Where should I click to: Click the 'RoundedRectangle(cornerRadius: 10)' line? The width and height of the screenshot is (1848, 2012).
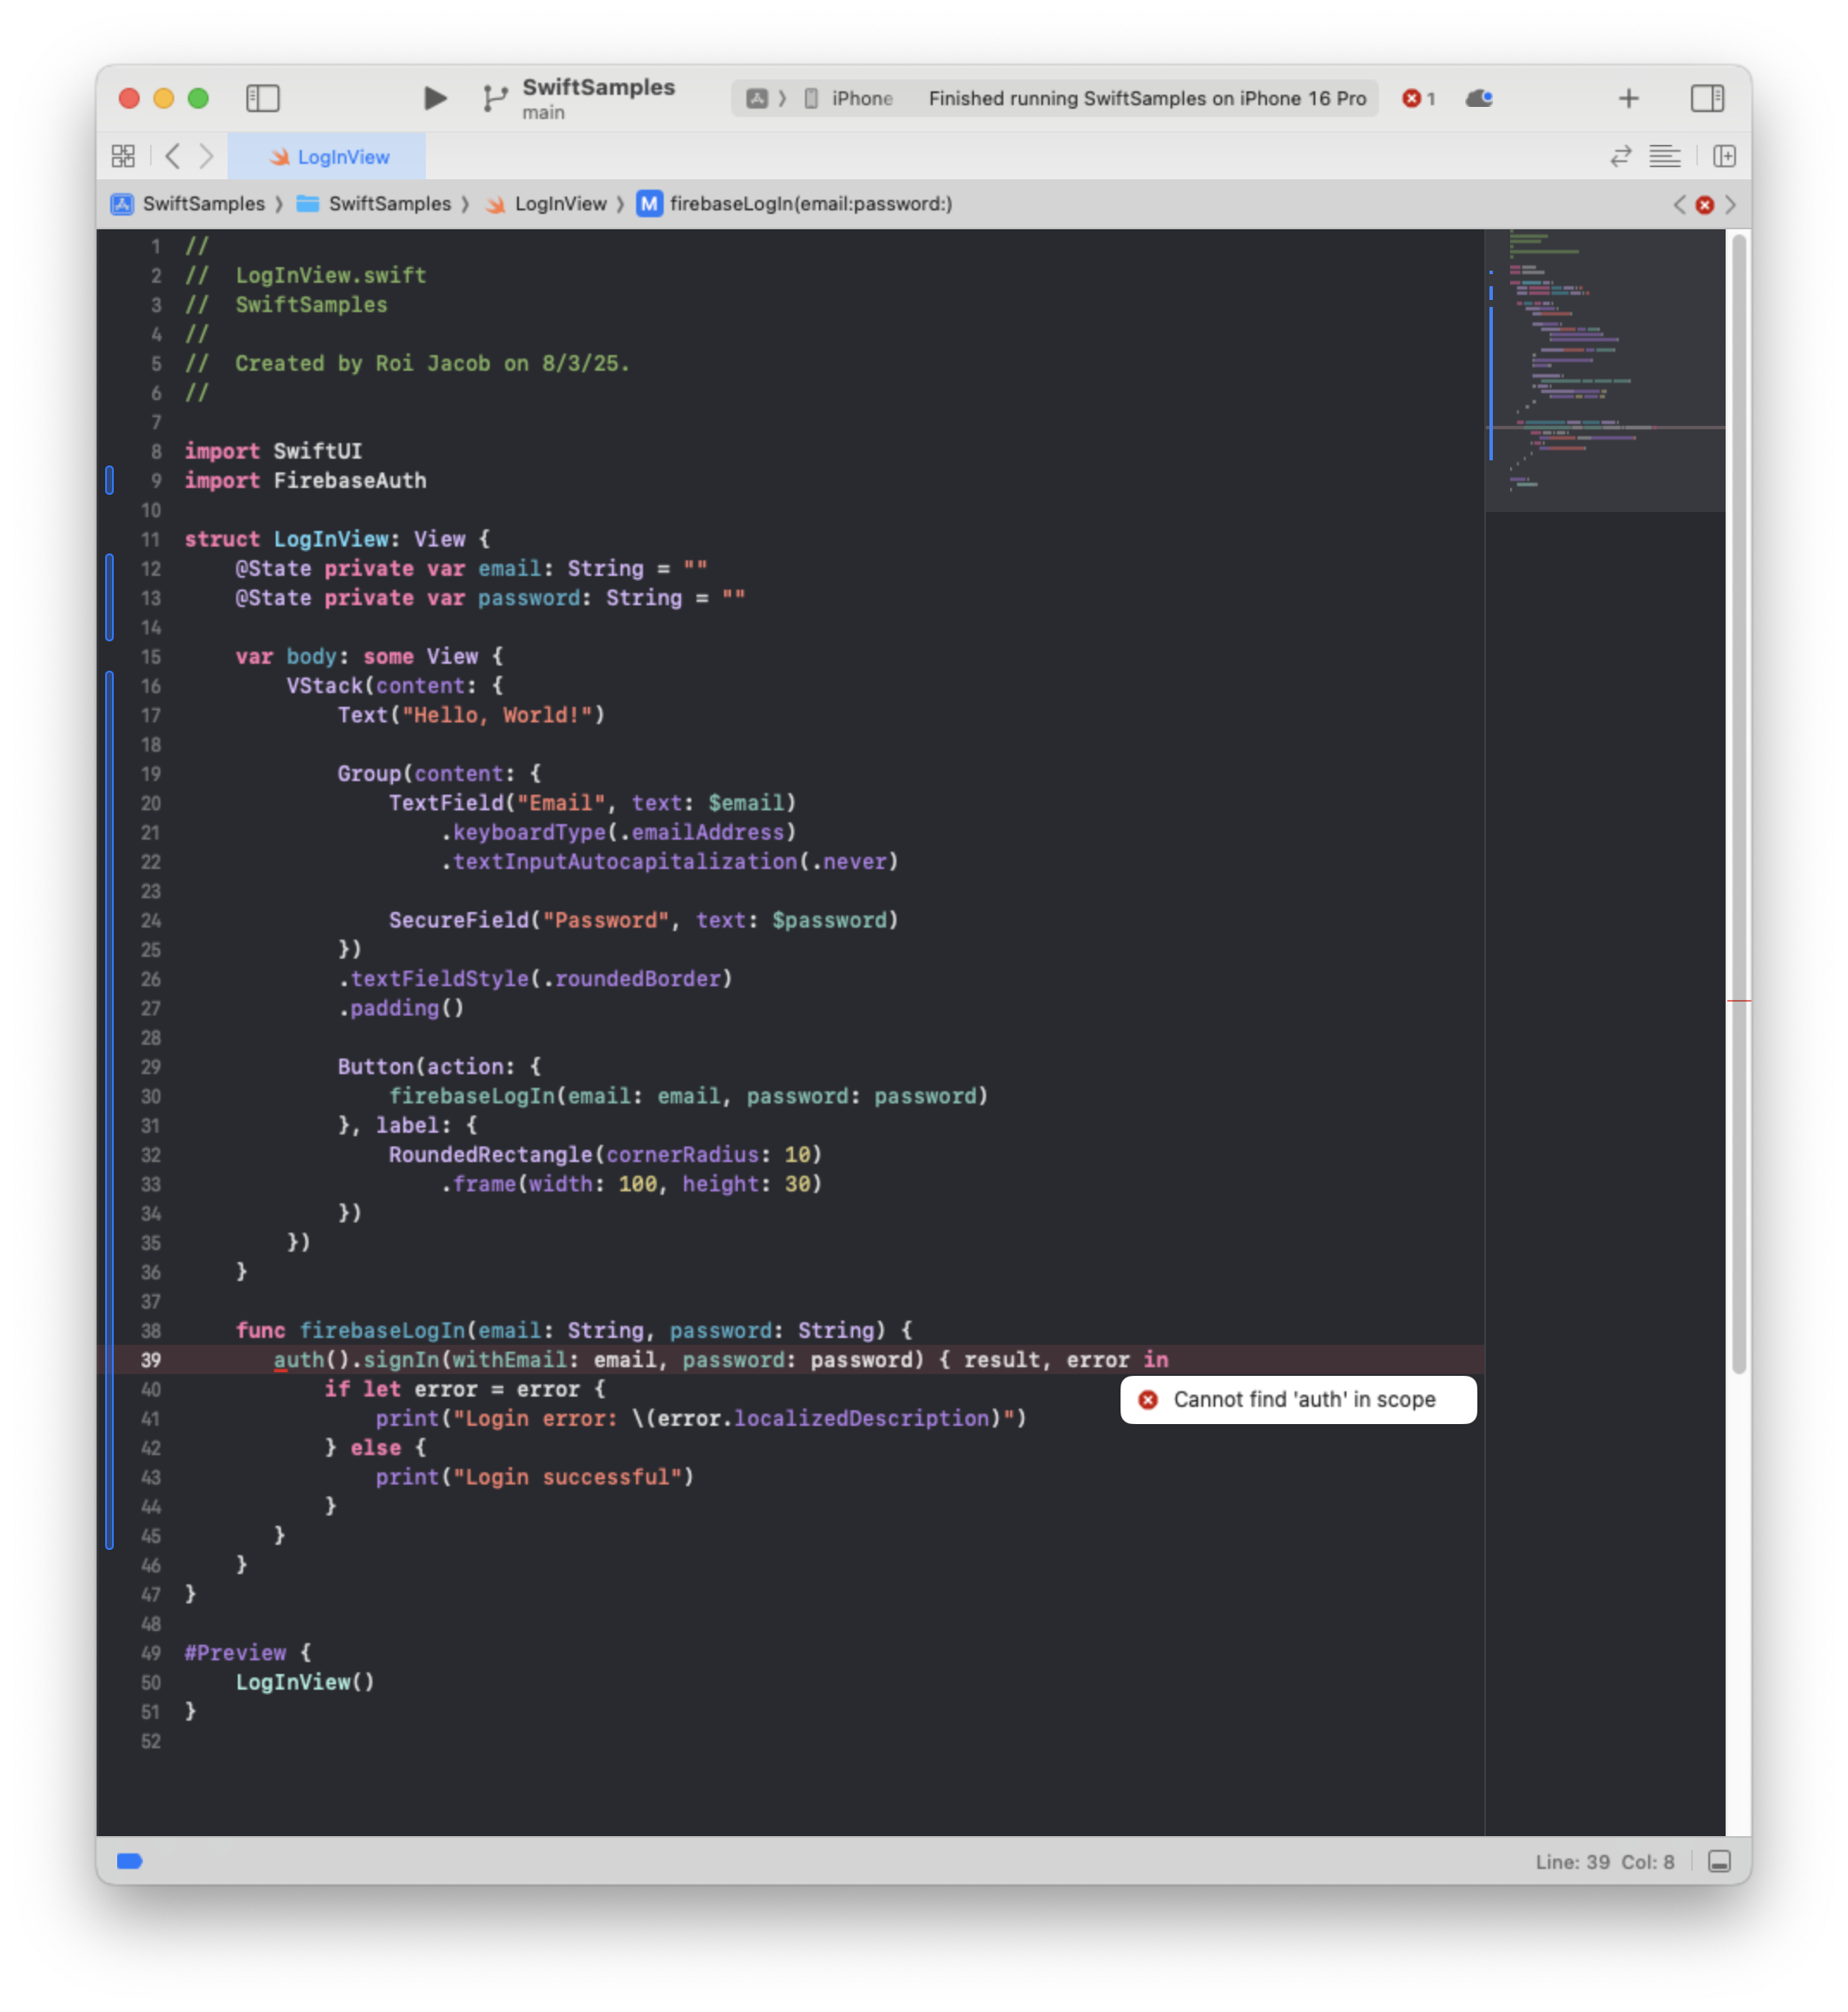pyautogui.click(x=605, y=1155)
